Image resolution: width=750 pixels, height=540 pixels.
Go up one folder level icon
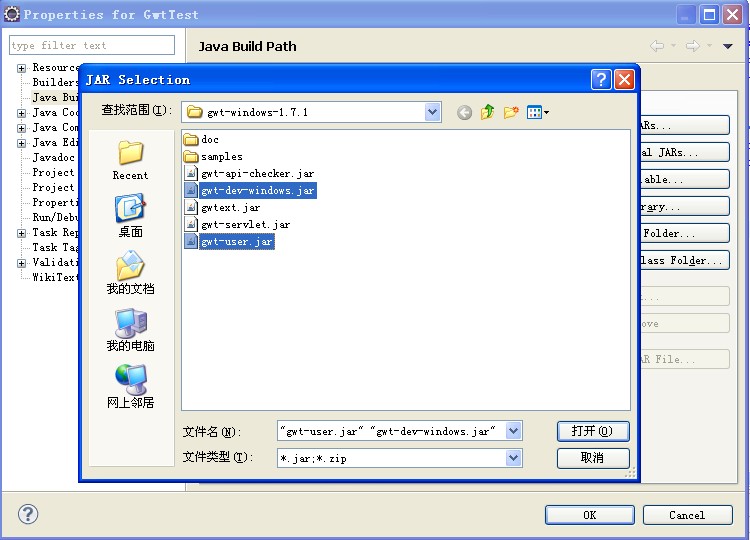click(x=487, y=112)
